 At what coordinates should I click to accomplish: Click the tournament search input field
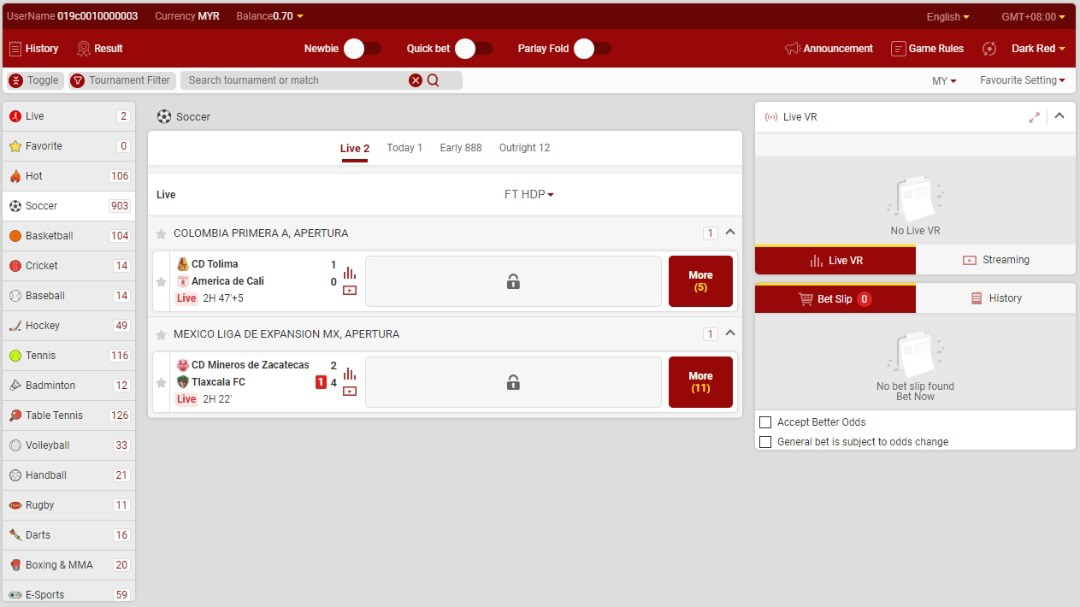(x=295, y=80)
